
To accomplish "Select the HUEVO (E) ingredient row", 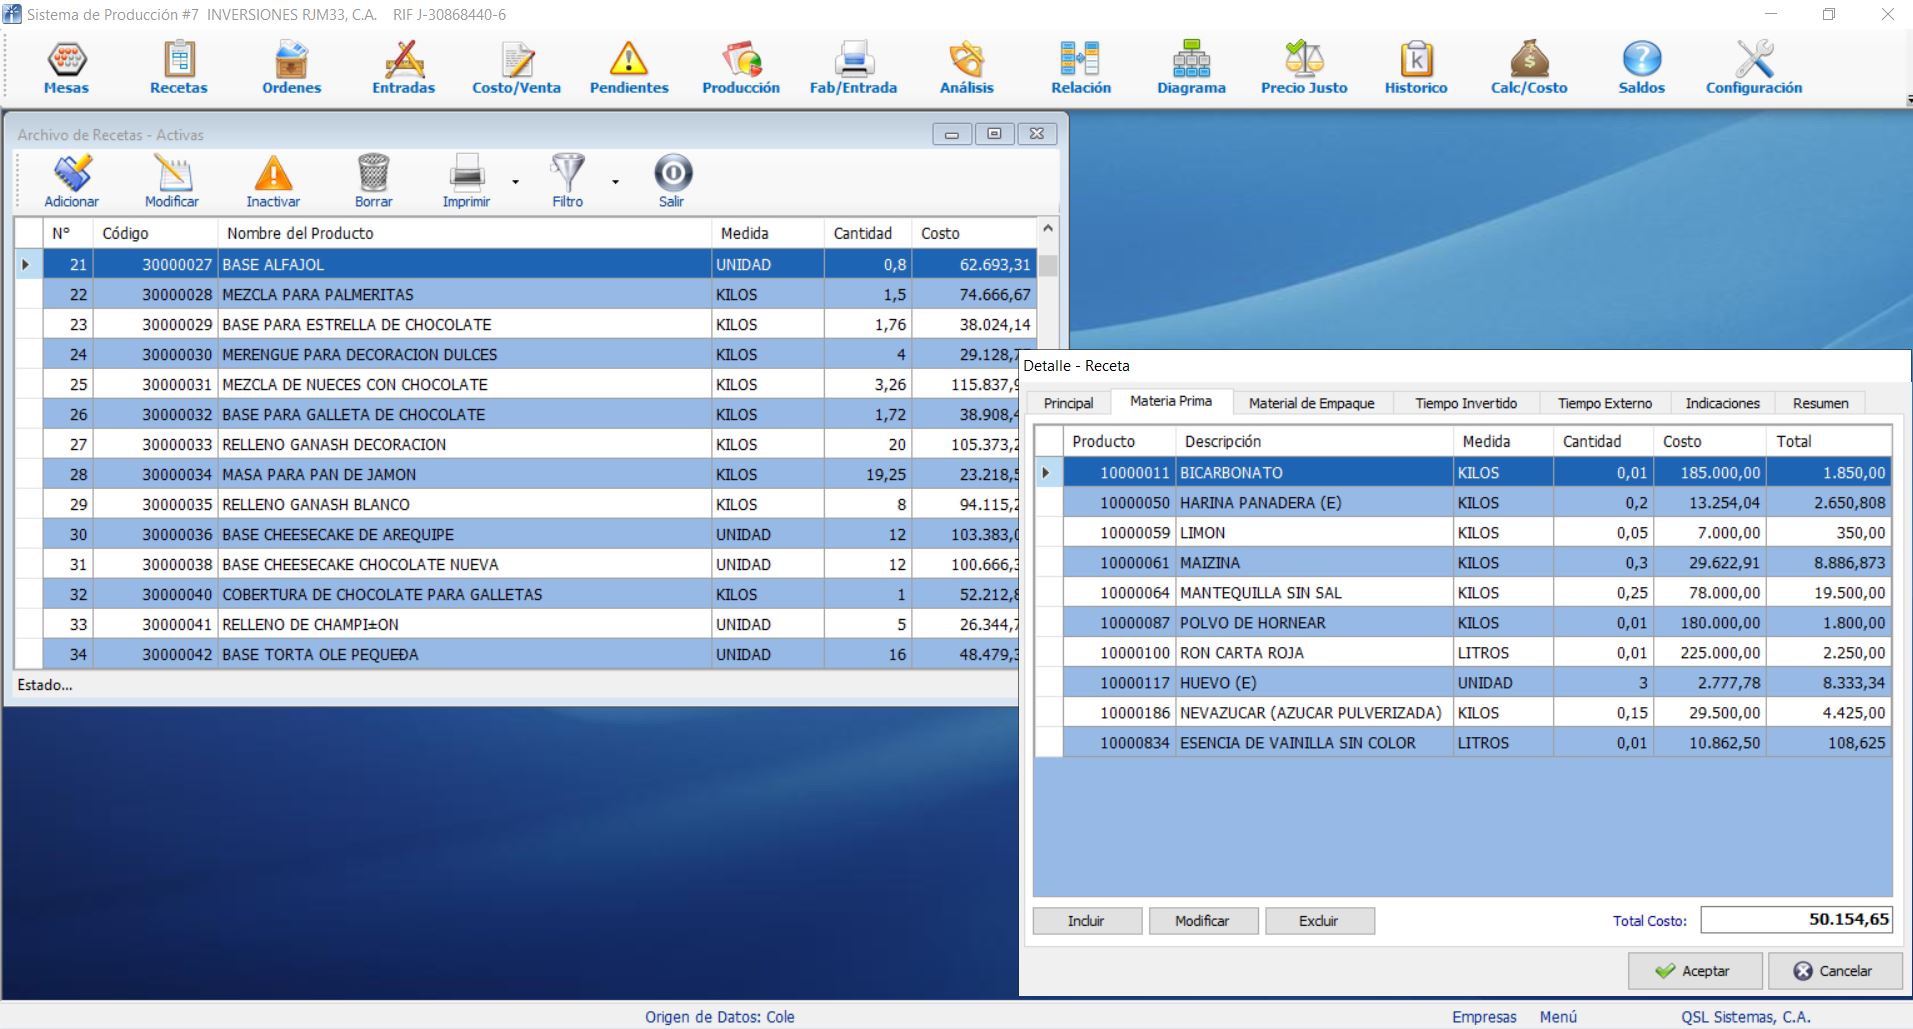I will tap(1463, 683).
